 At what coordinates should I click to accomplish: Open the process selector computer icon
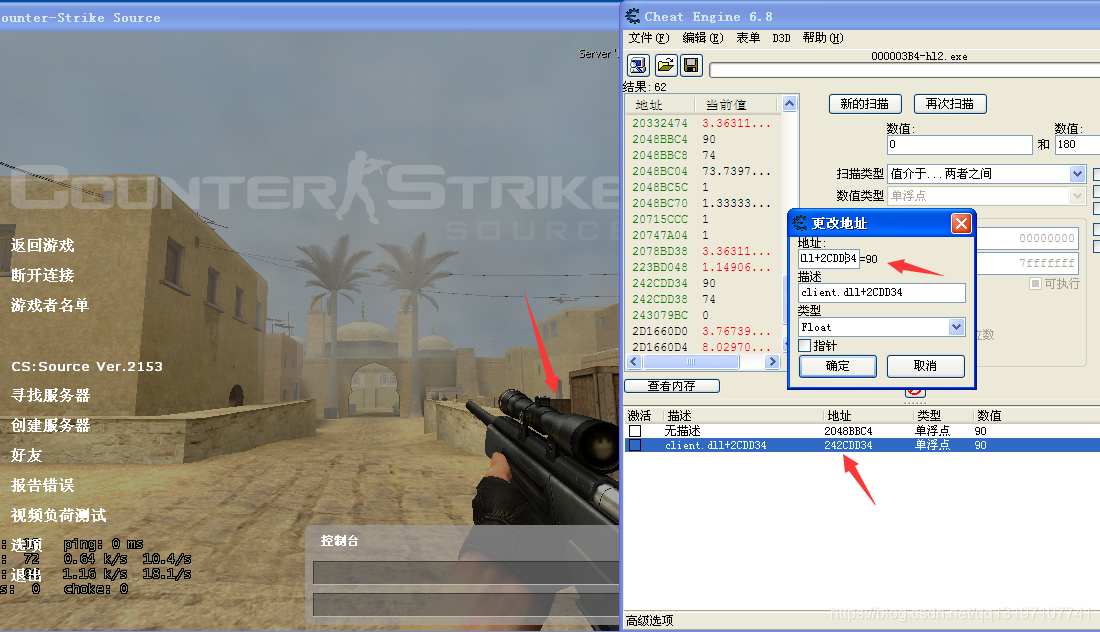pyautogui.click(x=638, y=66)
